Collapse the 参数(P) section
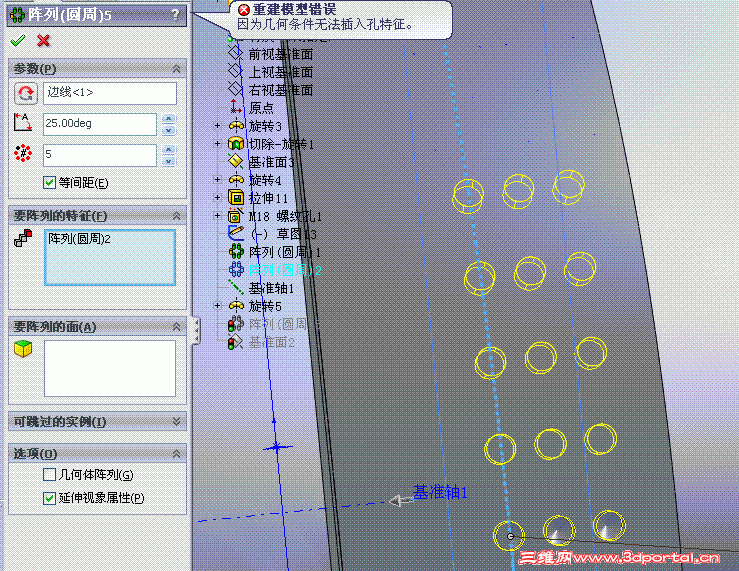The height and width of the screenshot is (571, 739). click(176, 69)
